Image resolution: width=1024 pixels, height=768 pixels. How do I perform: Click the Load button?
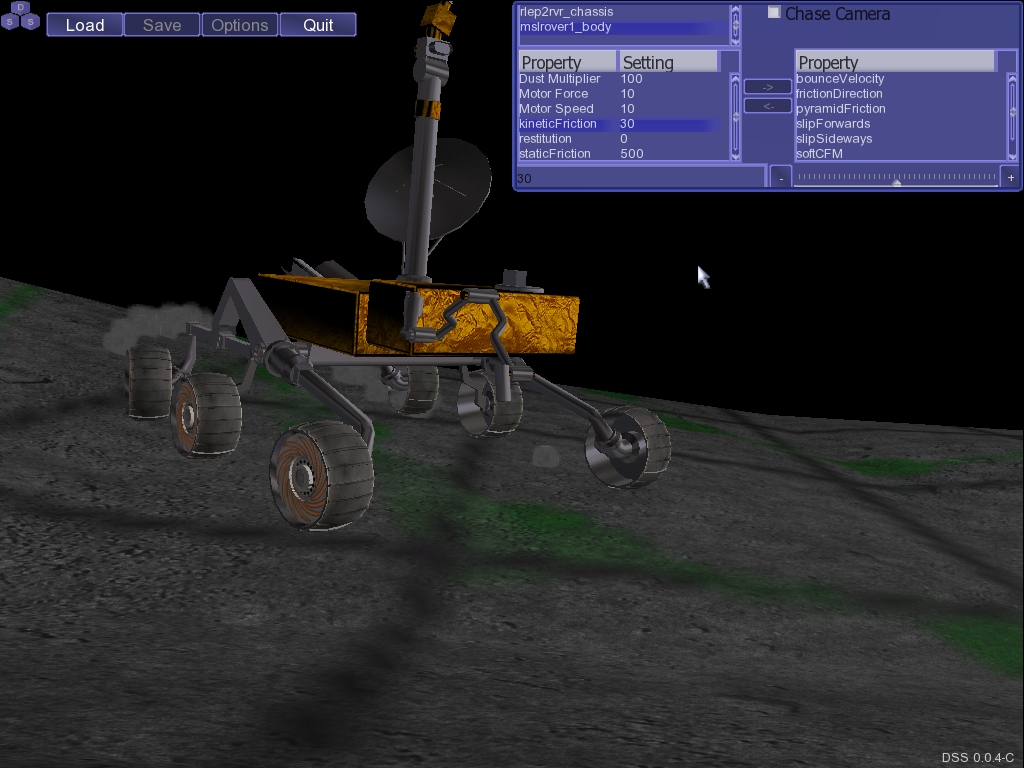85,25
